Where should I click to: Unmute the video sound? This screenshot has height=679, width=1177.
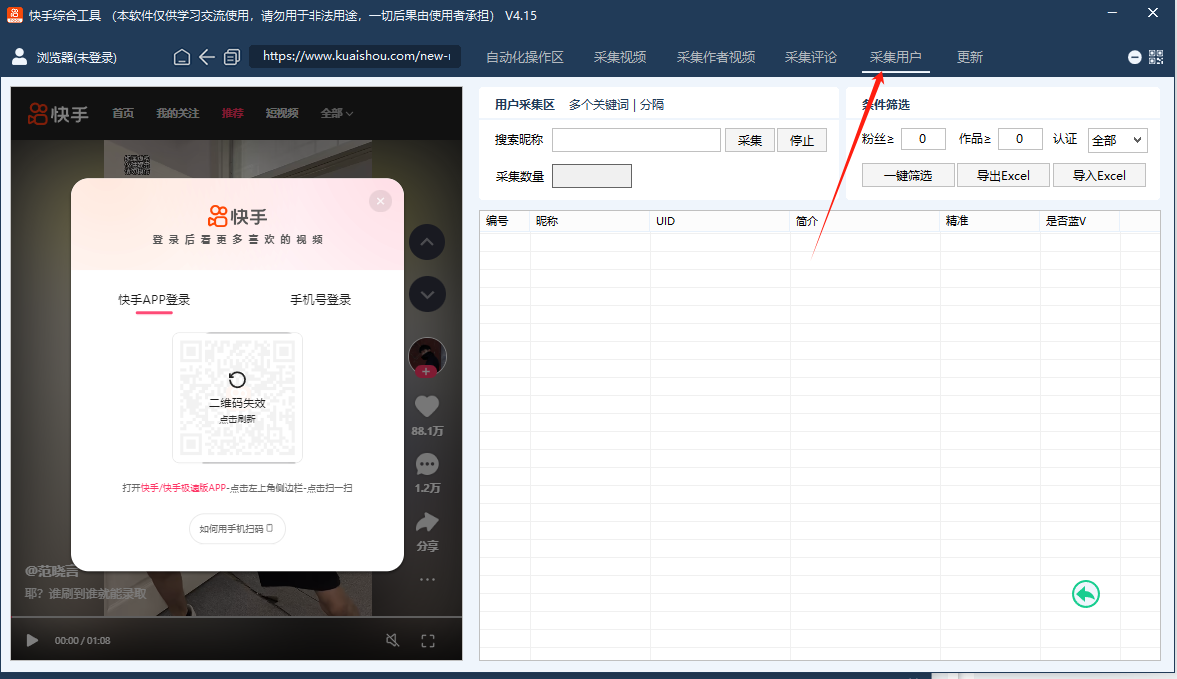pyautogui.click(x=392, y=640)
